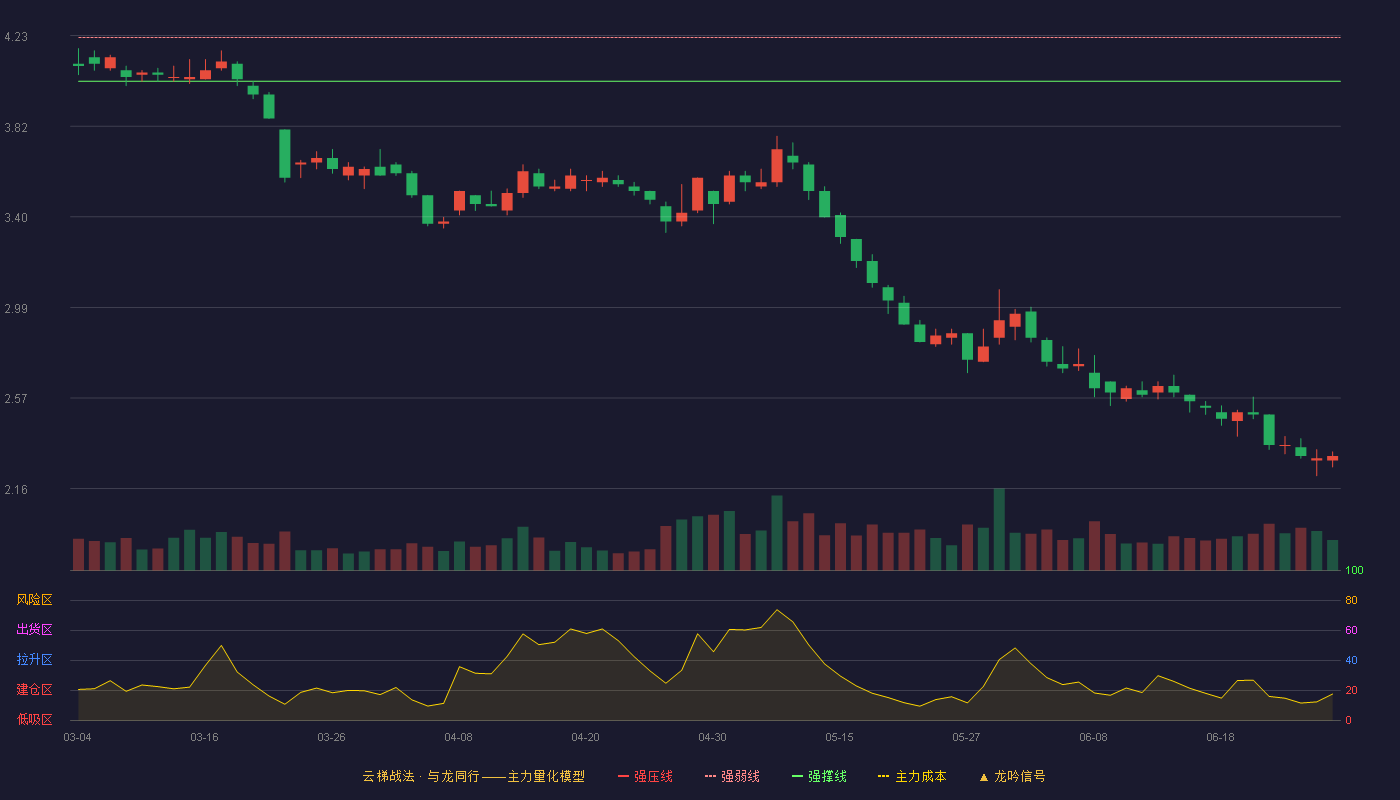
Task: Click the solid green horizontal support line
Action: 709,81
